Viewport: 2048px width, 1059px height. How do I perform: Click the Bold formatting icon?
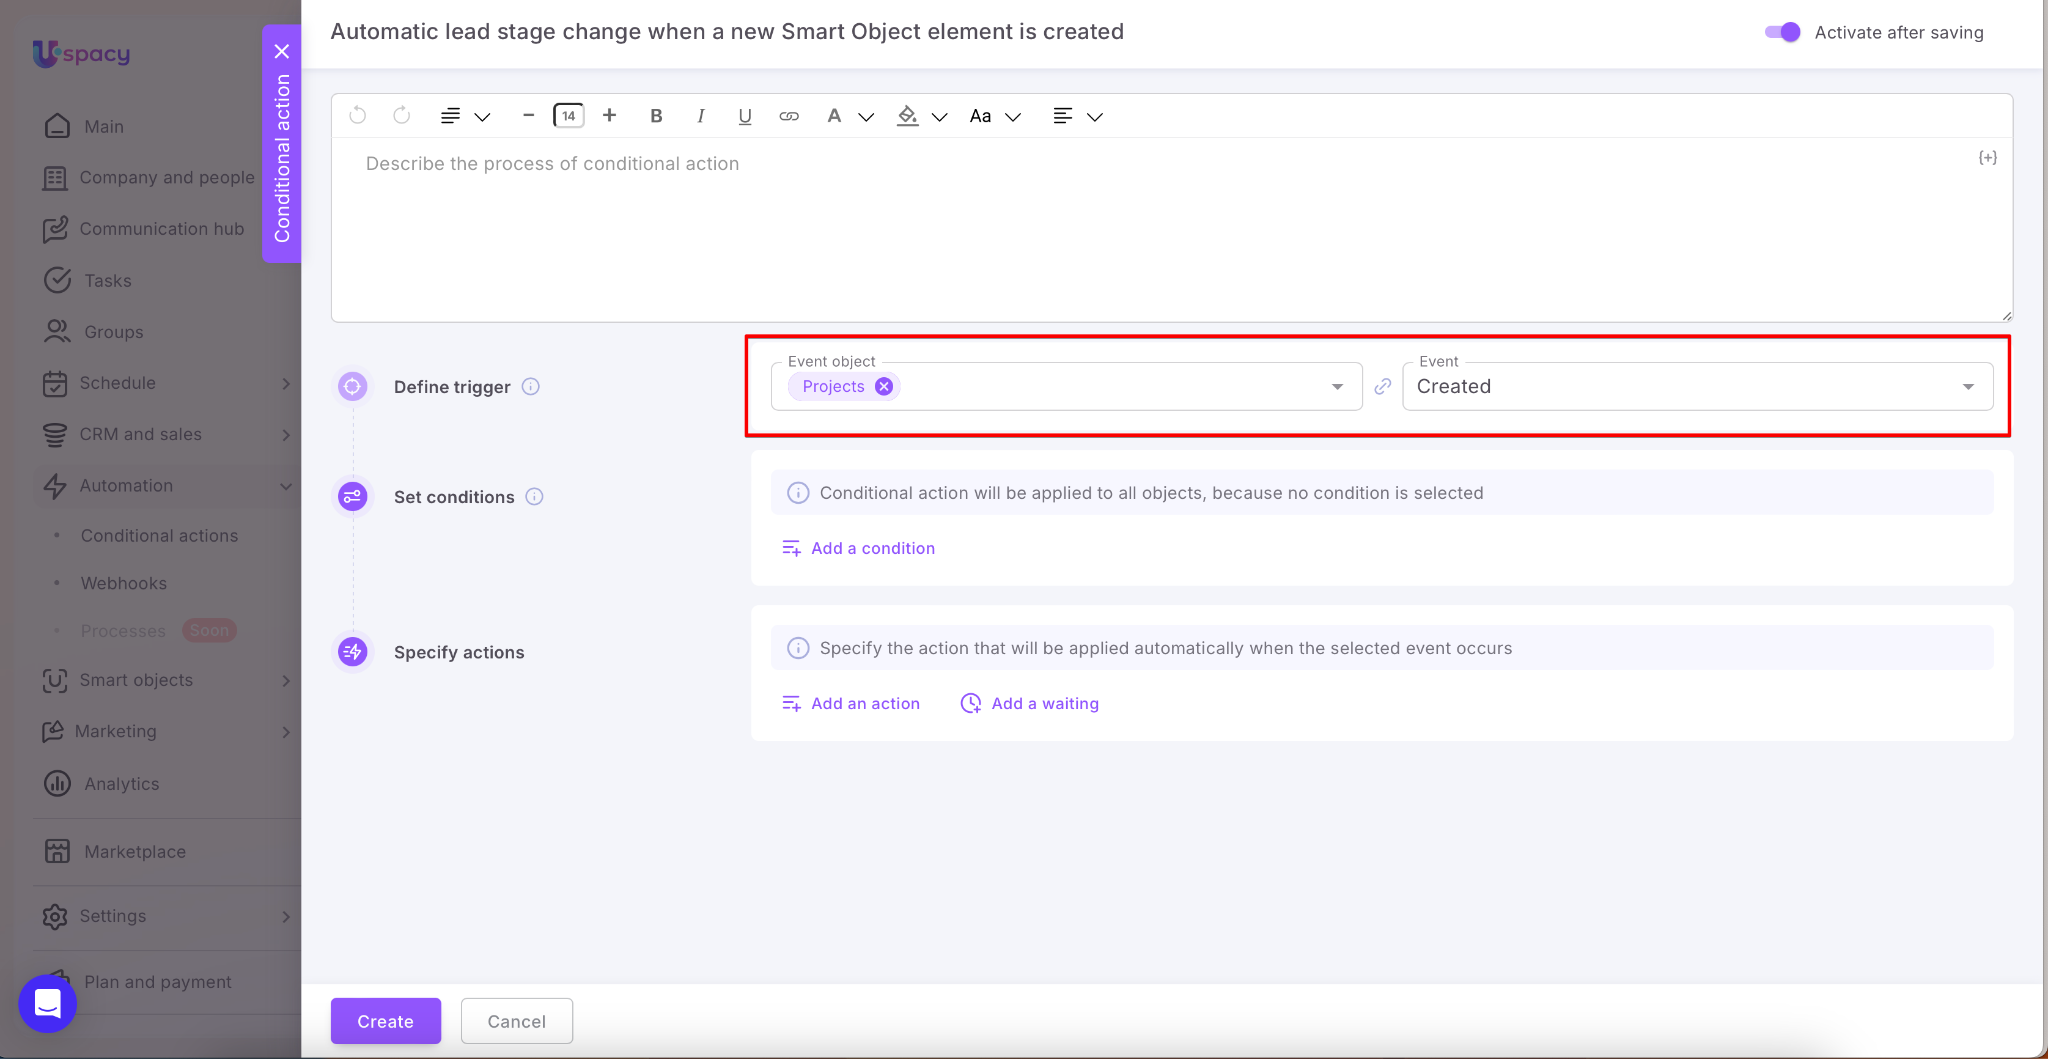(x=656, y=116)
